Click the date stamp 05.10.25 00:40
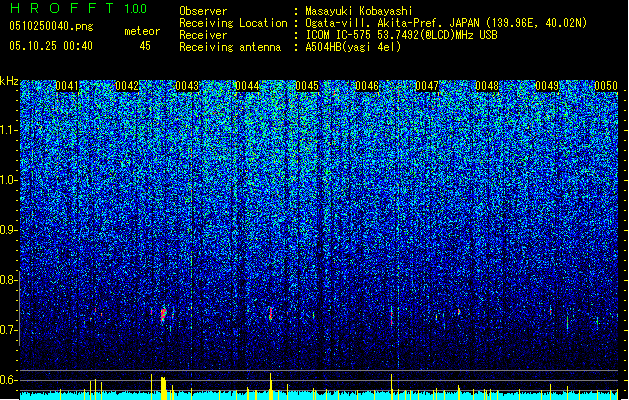Image resolution: width=629 pixels, height=400 pixels. coord(51,46)
